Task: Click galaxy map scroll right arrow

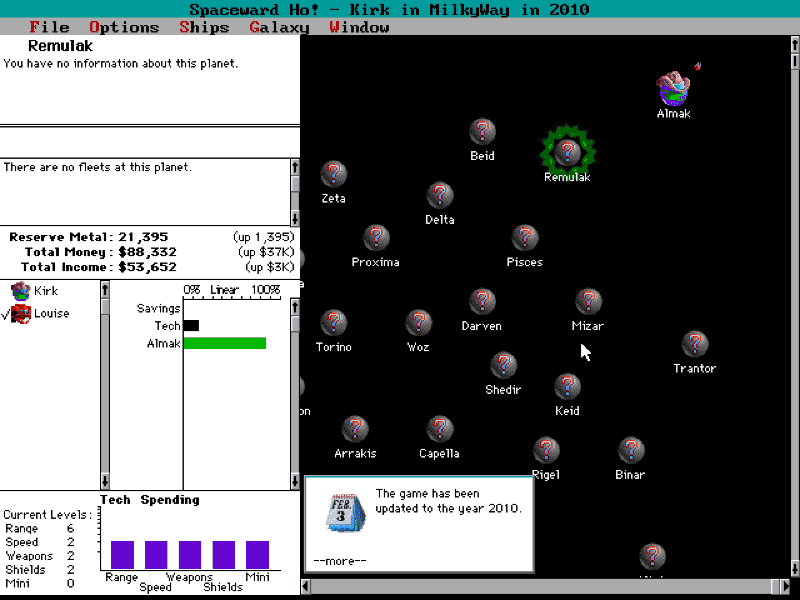Action: pyautogui.click(x=785, y=586)
